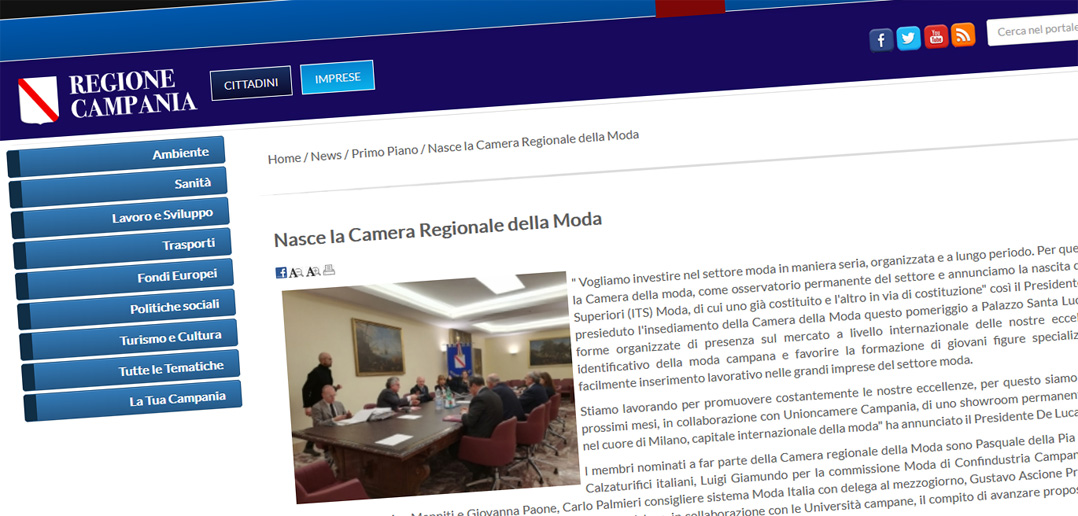Open Sanità in the sidebar menu
Screen dimensions: 1078x516
118,187
